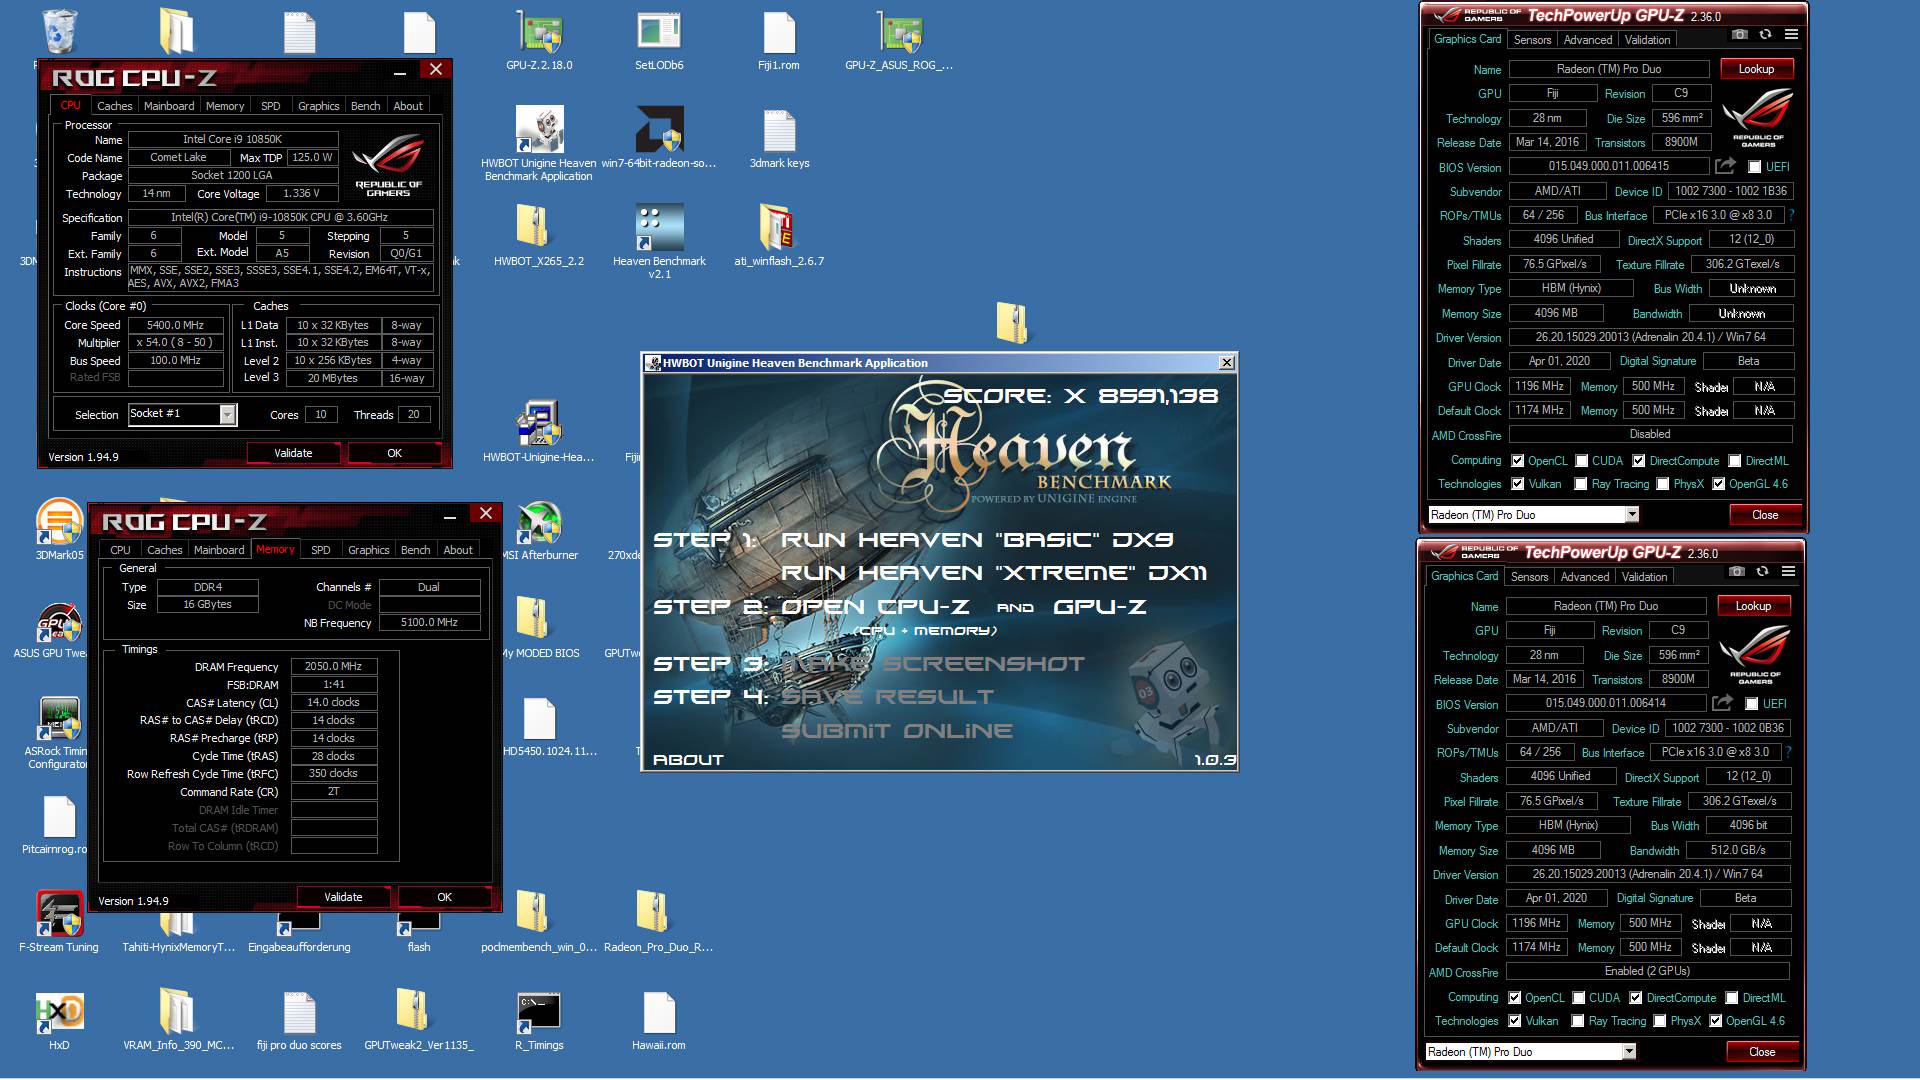Open HWBOT-Unigine-Hea installer icon
The height and width of the screenshot is (1080, 1920).
[540, 423]
